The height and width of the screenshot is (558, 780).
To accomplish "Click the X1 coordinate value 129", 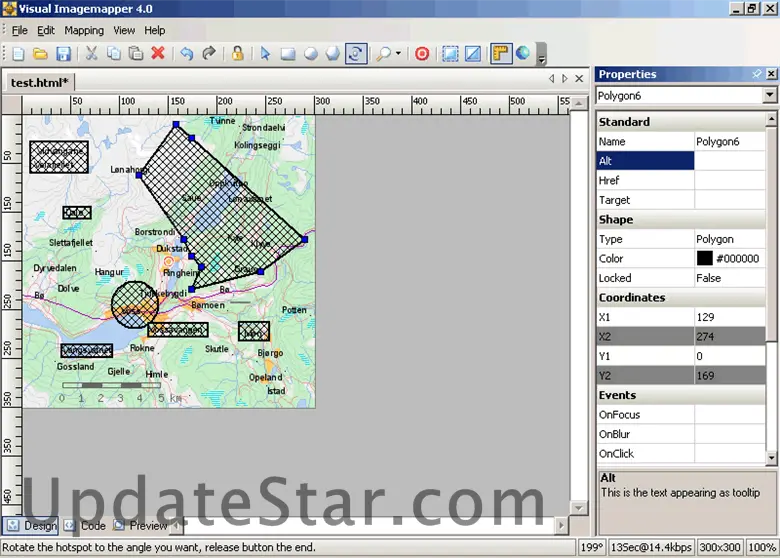I will 730,317.
